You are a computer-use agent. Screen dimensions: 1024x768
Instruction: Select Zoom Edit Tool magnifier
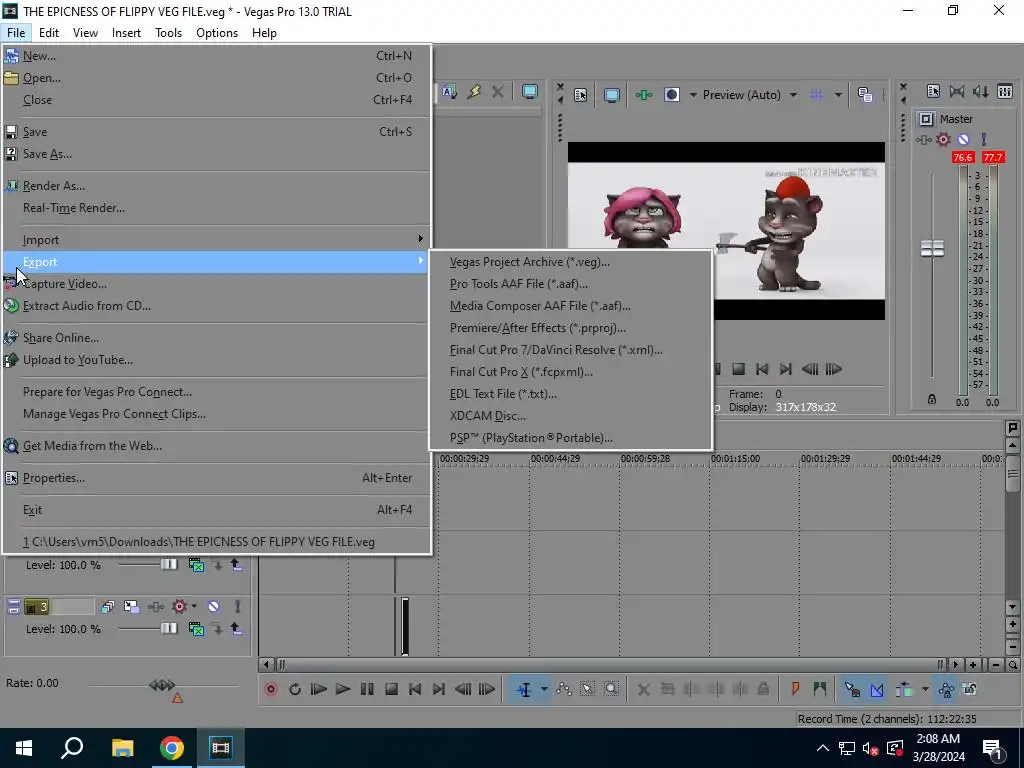[611, 689]
